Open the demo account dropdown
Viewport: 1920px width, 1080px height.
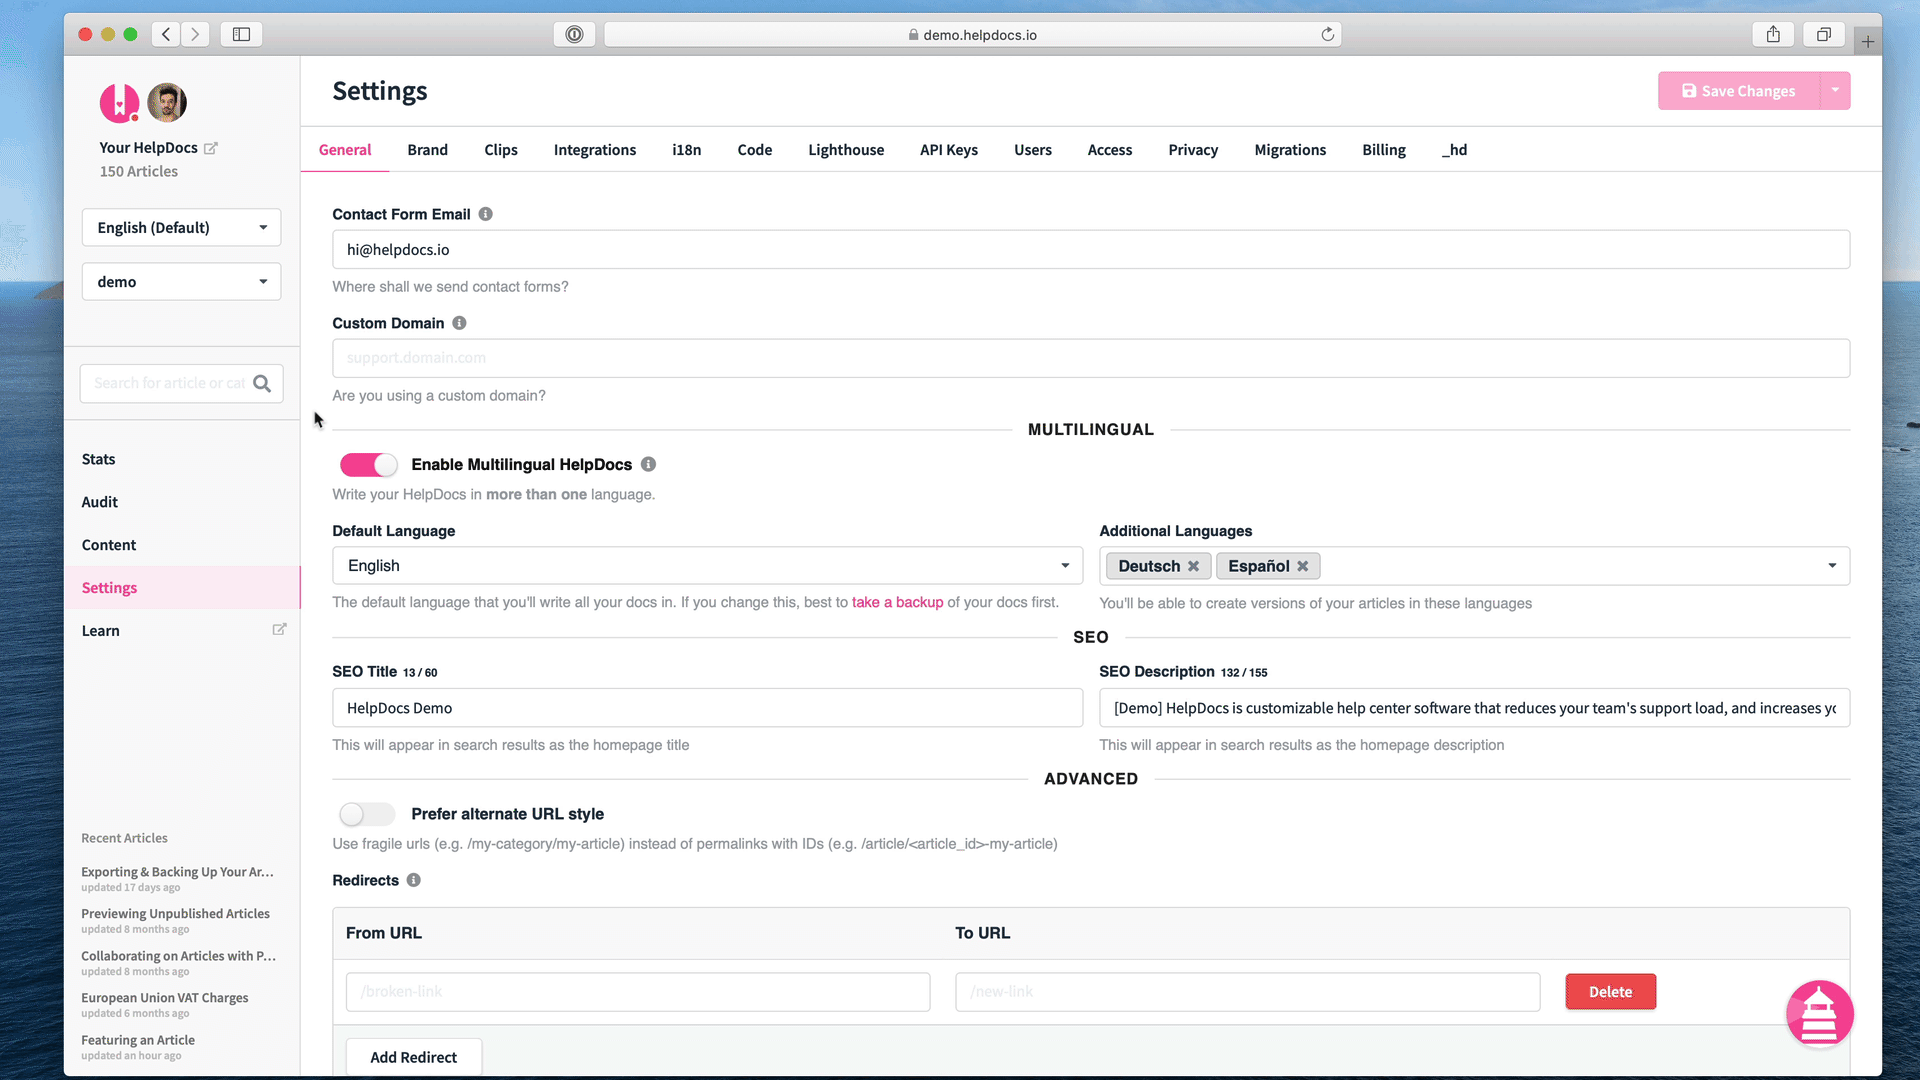tap(181, 282)
